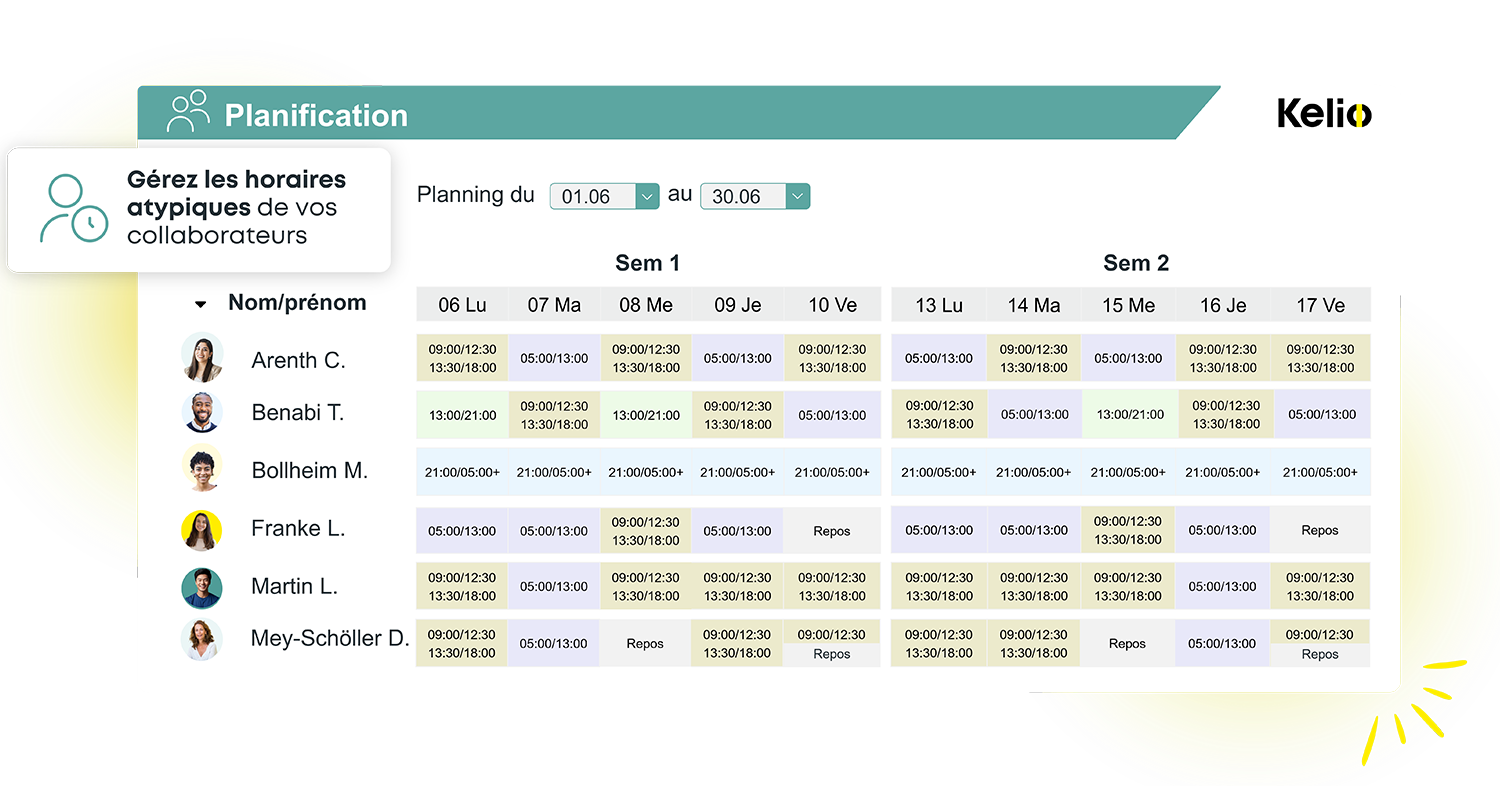The image size is (1500, 786).
Task: Click the Martin L. employee name
Action: tap(294, 586)
